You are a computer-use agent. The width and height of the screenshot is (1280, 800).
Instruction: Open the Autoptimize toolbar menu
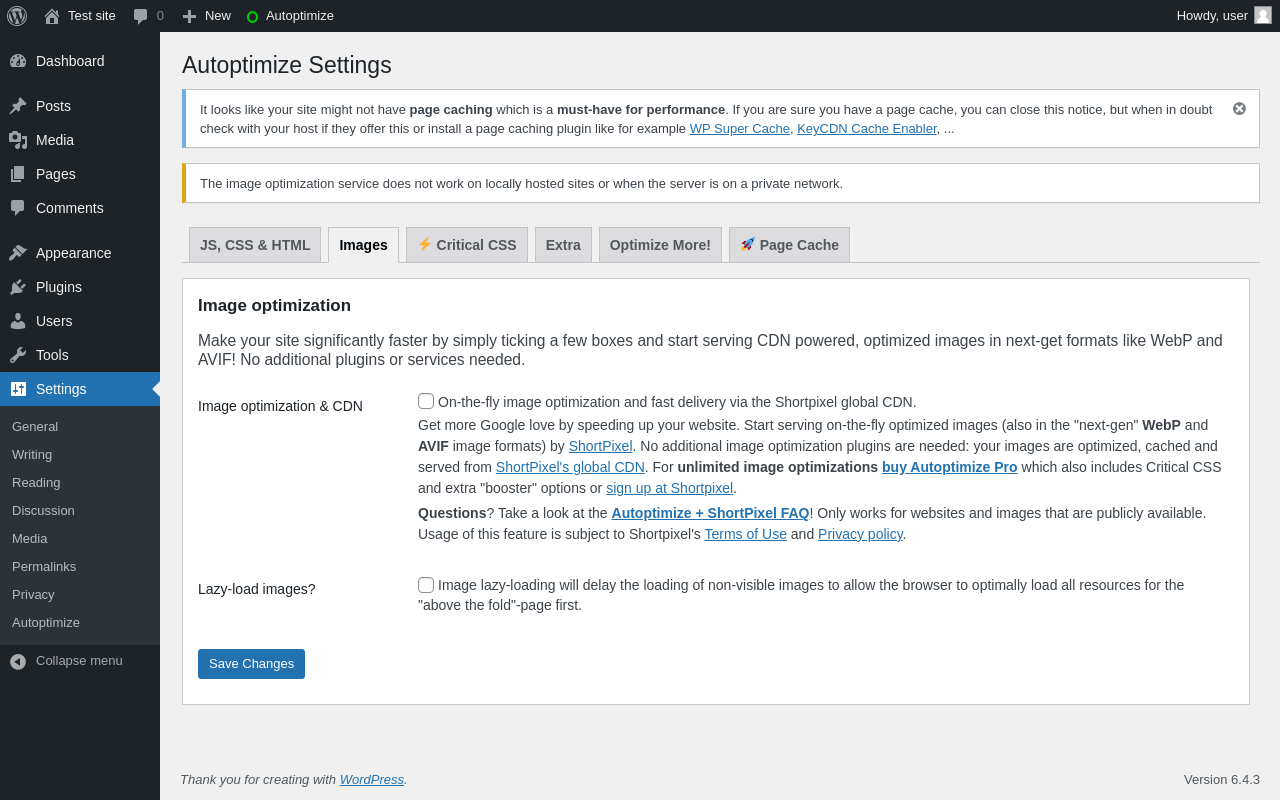coord(290,16)
